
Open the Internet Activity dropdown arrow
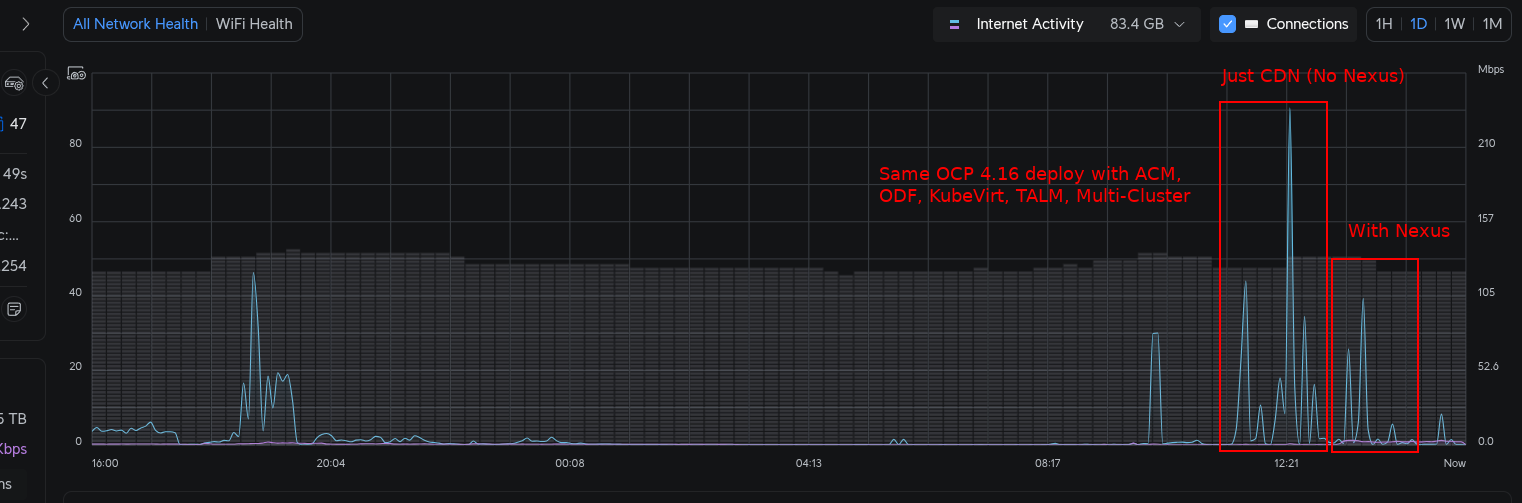1180,24
